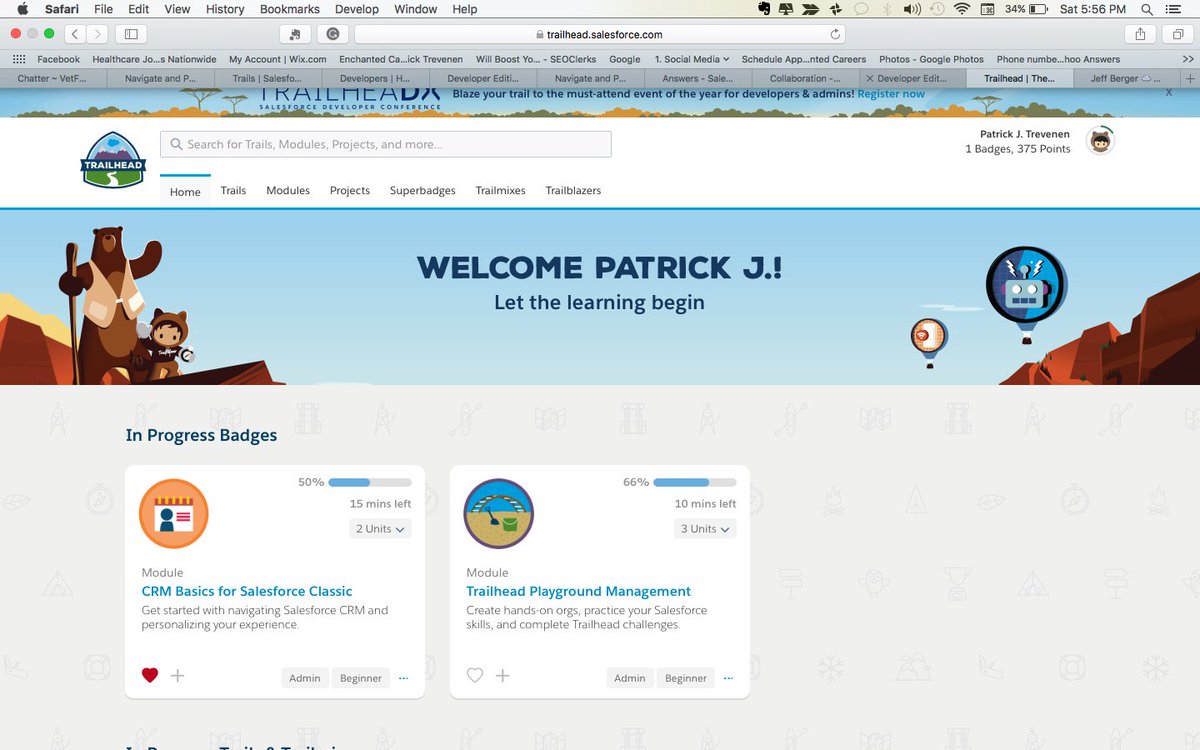Click the Evernote menu bar icon
1200x750 pixels.
pos(765,9)
